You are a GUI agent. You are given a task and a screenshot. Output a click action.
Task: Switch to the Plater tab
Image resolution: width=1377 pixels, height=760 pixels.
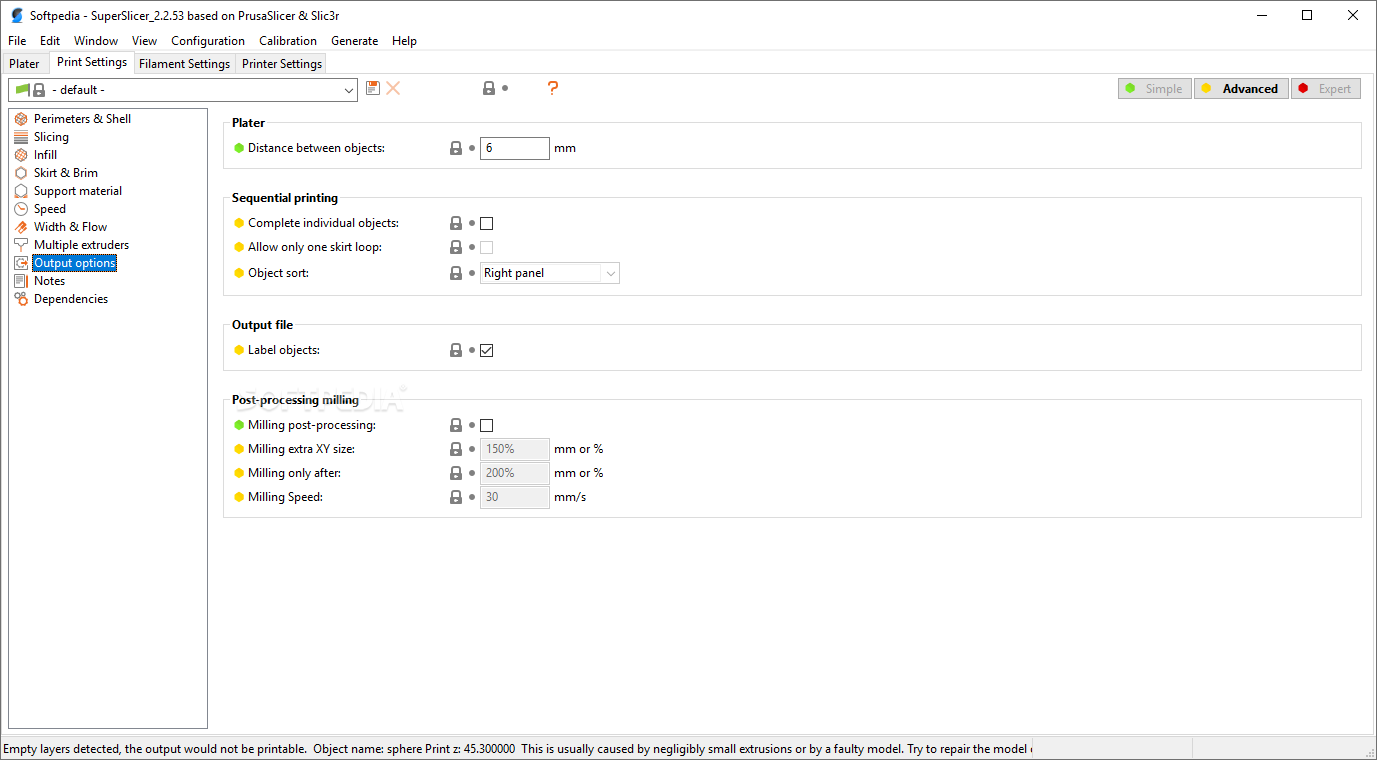pyautogui.click(x=25, y=64)
